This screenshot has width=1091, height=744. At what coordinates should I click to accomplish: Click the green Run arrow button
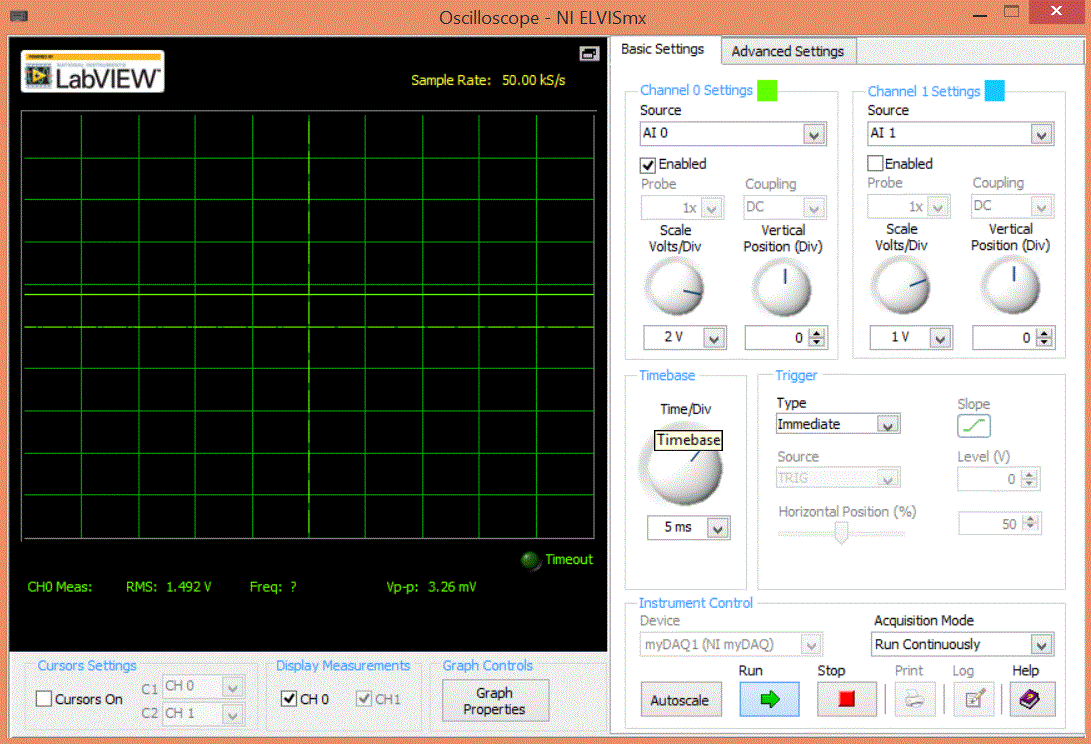(769, 699)
